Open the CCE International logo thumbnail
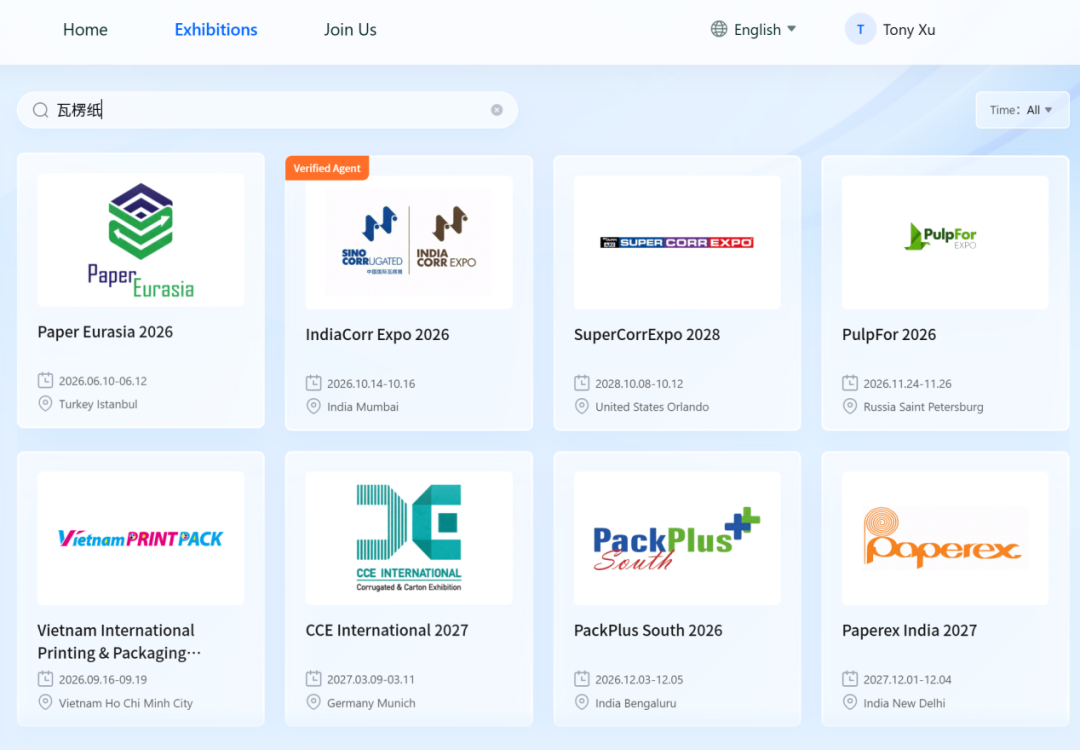The height and width of the screenshot is (750, 1080). (409, 539)
